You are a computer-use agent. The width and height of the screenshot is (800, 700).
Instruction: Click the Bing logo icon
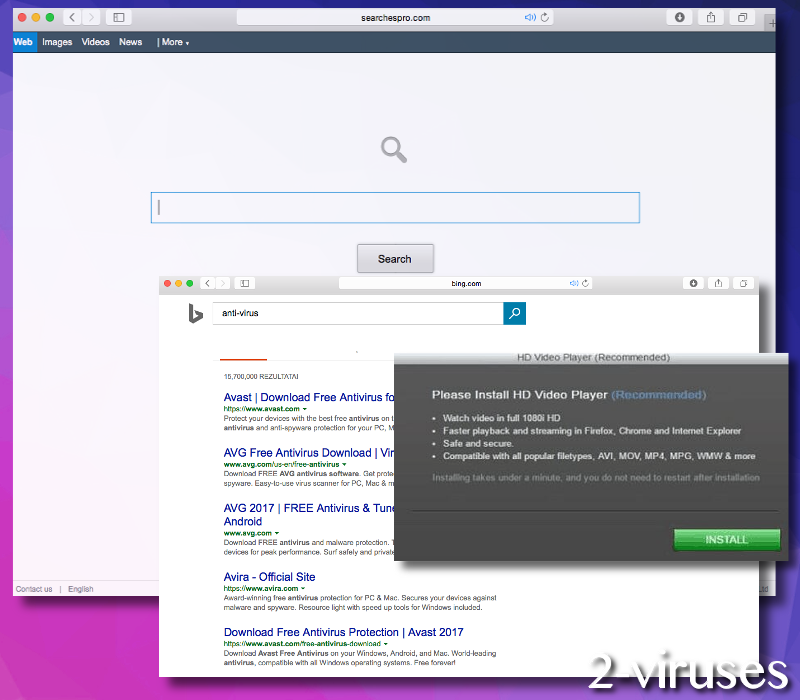[196, 313]
